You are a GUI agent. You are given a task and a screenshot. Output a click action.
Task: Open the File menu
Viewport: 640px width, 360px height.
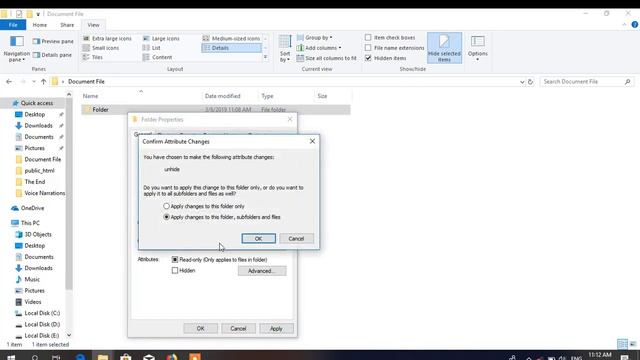[13, 25]
